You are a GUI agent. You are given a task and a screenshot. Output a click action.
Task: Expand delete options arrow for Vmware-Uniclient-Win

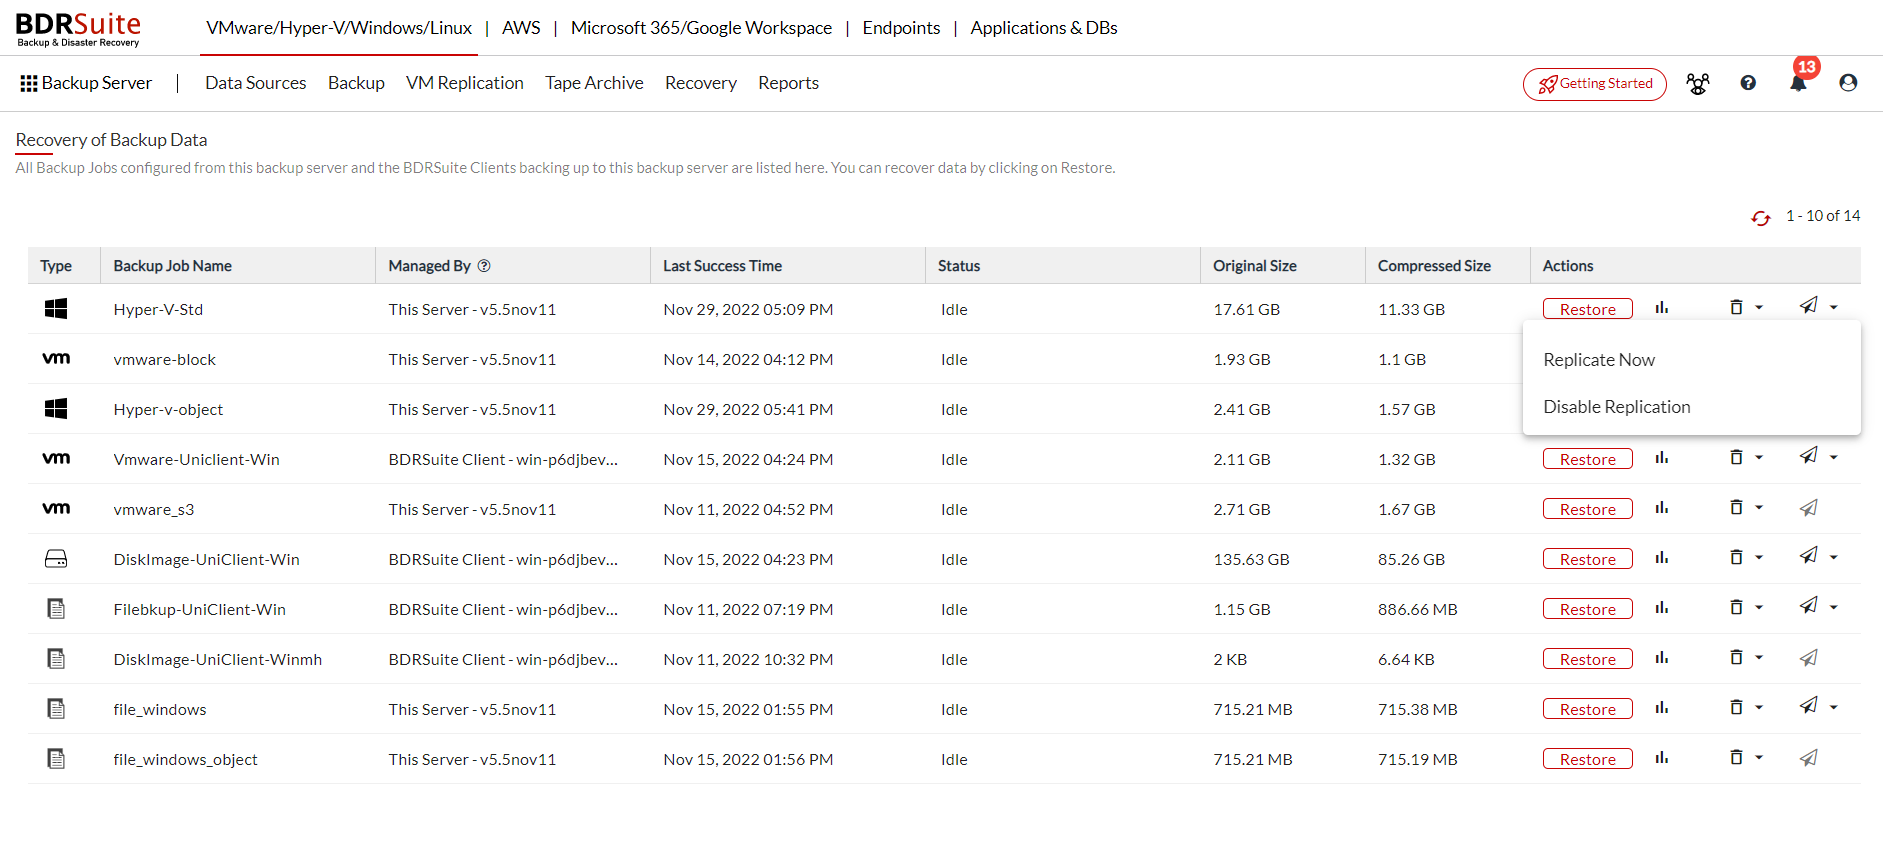1759,458
